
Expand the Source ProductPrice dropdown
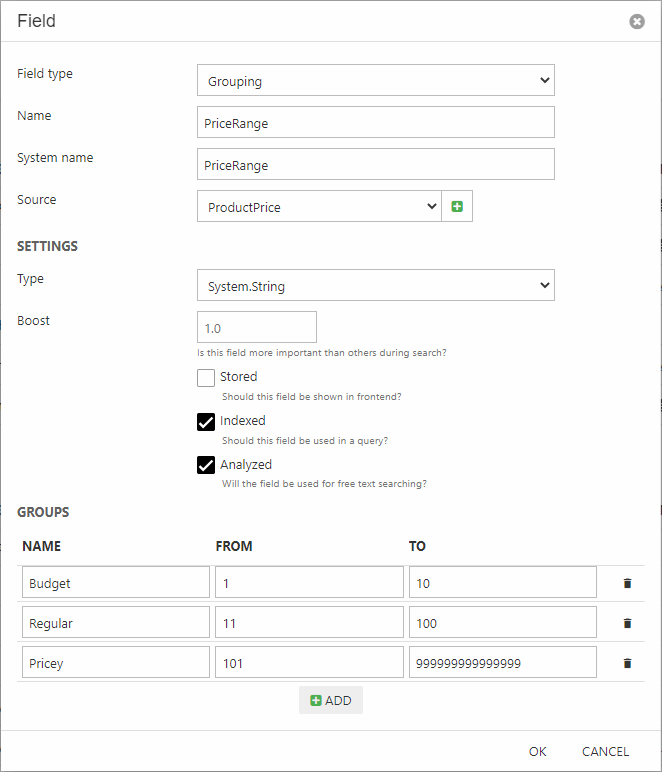point(319,207)
